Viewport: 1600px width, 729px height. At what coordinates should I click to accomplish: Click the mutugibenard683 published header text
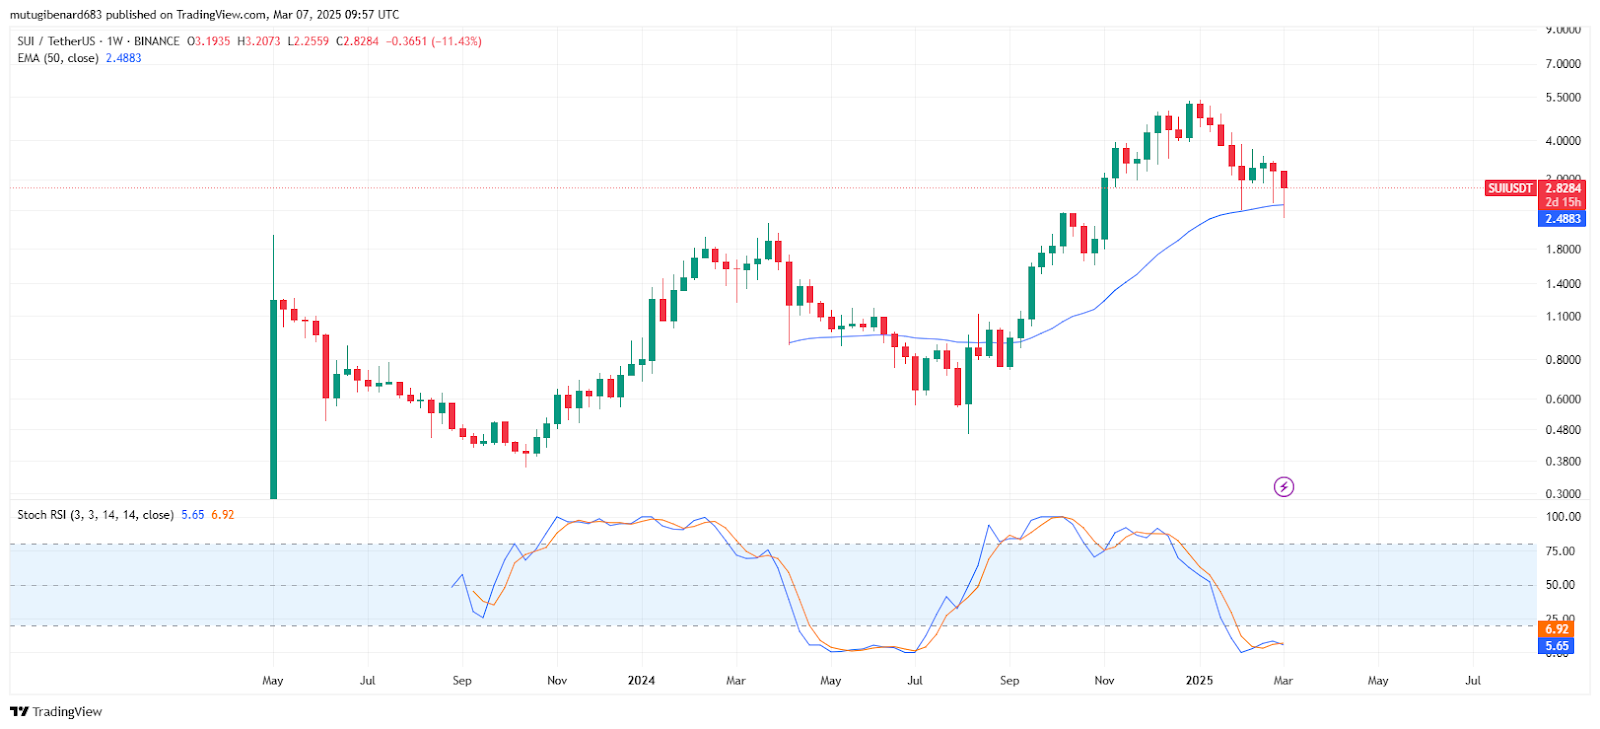205,14
